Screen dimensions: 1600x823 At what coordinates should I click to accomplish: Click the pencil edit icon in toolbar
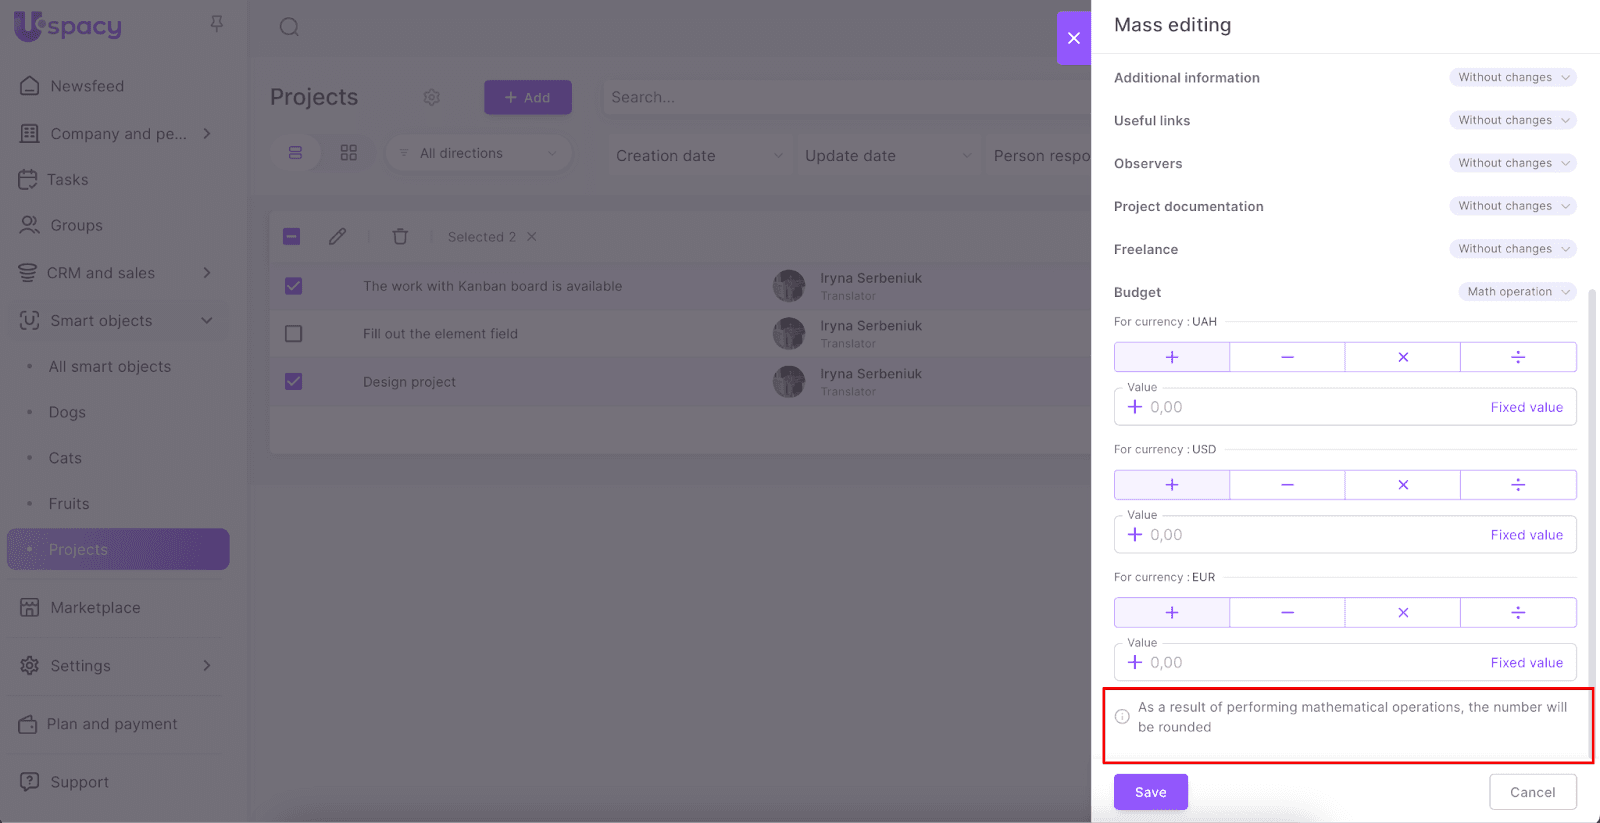point(338,237)
